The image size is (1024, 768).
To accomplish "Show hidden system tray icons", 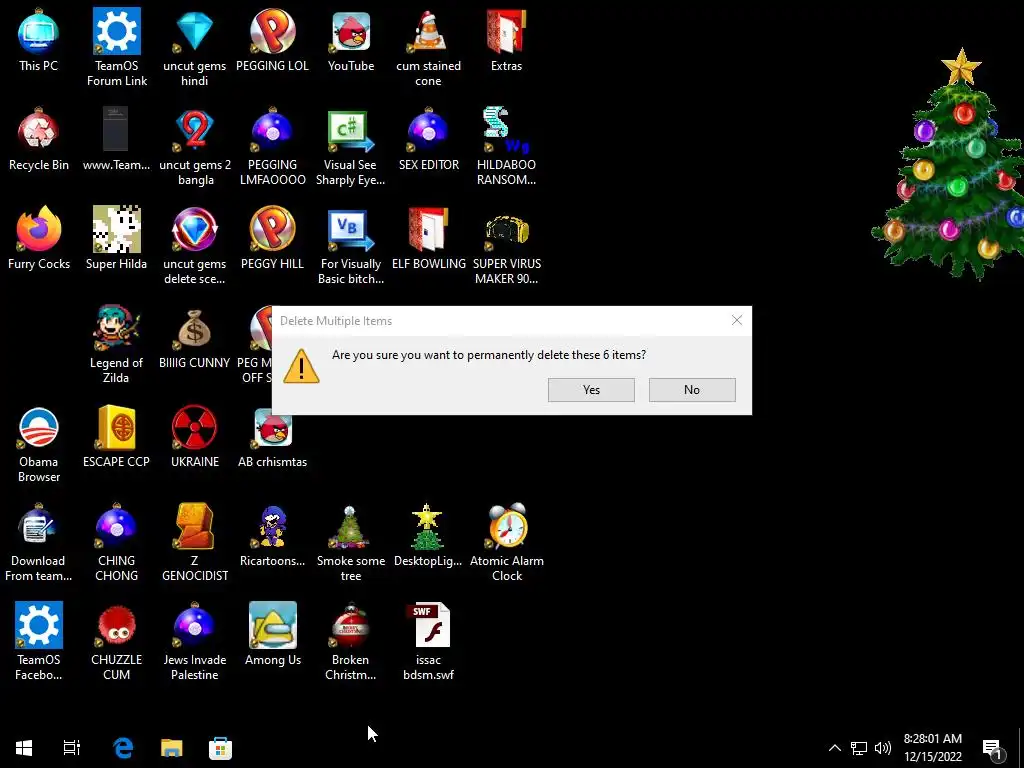I will (835, 748).
